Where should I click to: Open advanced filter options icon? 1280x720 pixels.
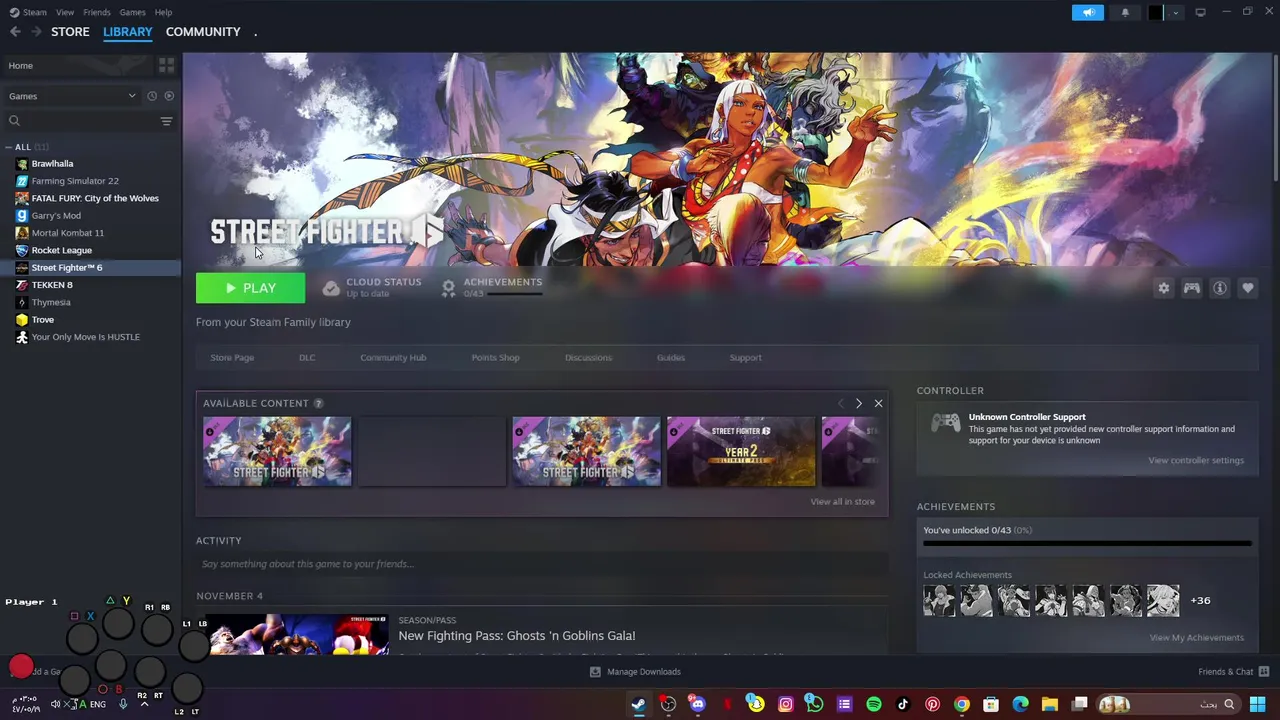coord(167,121)
